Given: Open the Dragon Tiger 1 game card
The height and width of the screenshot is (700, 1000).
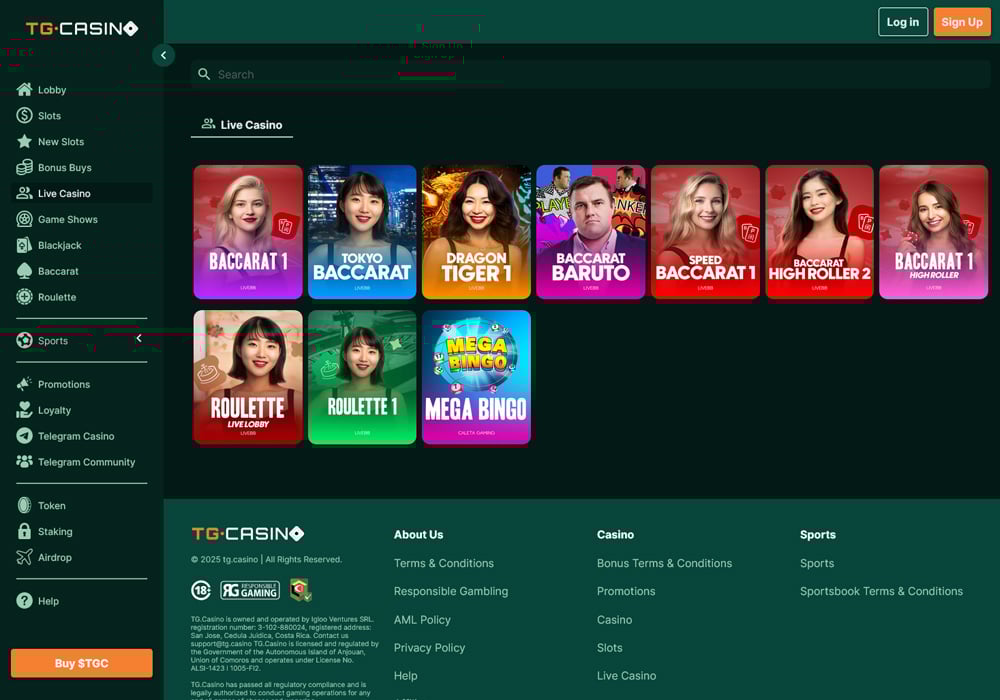Looking at the screenshot, I should (x=476, y=232).
